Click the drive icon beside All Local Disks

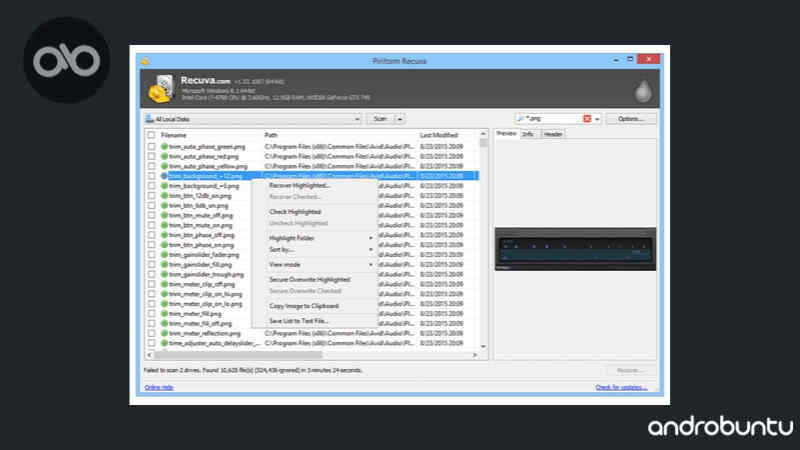pyautogui.click(x=149, y=119)
